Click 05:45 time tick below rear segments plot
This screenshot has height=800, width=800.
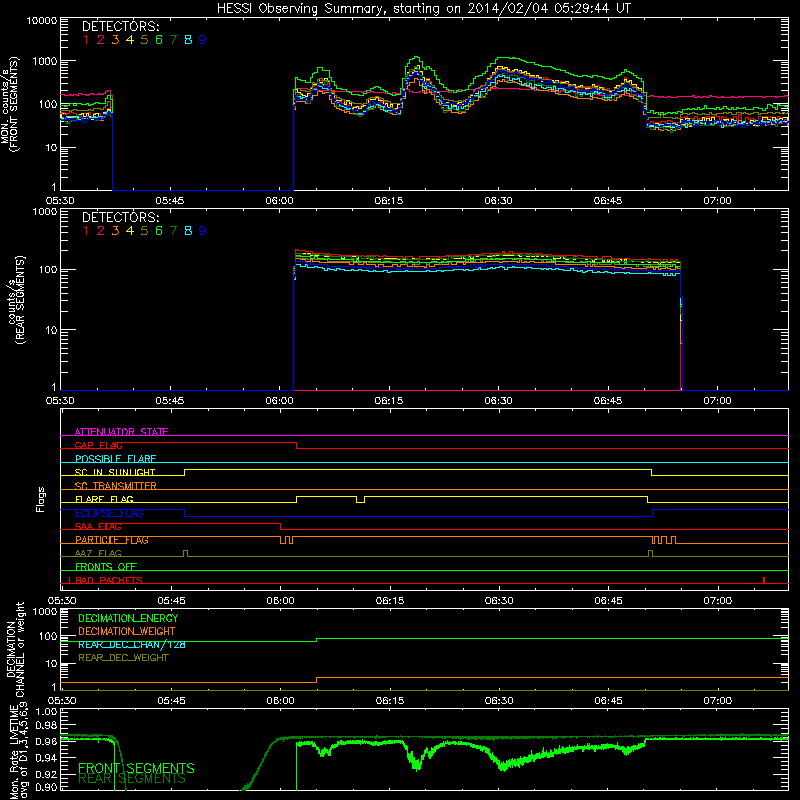[169, 401]
